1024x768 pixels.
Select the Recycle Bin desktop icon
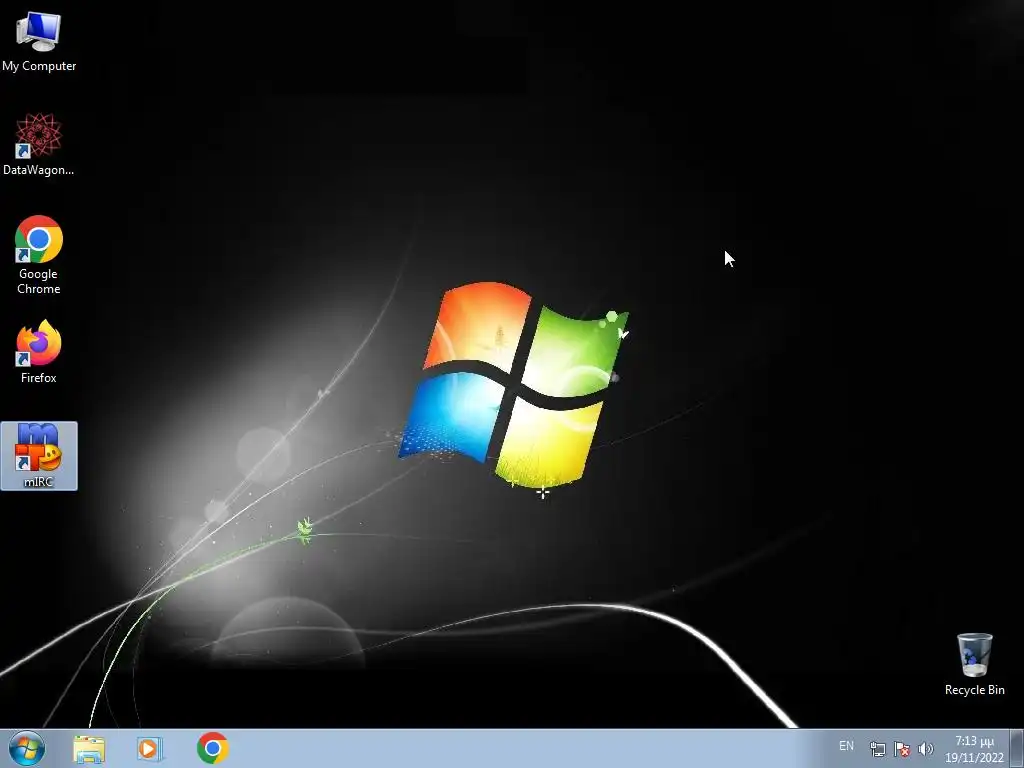coord(974,664)
